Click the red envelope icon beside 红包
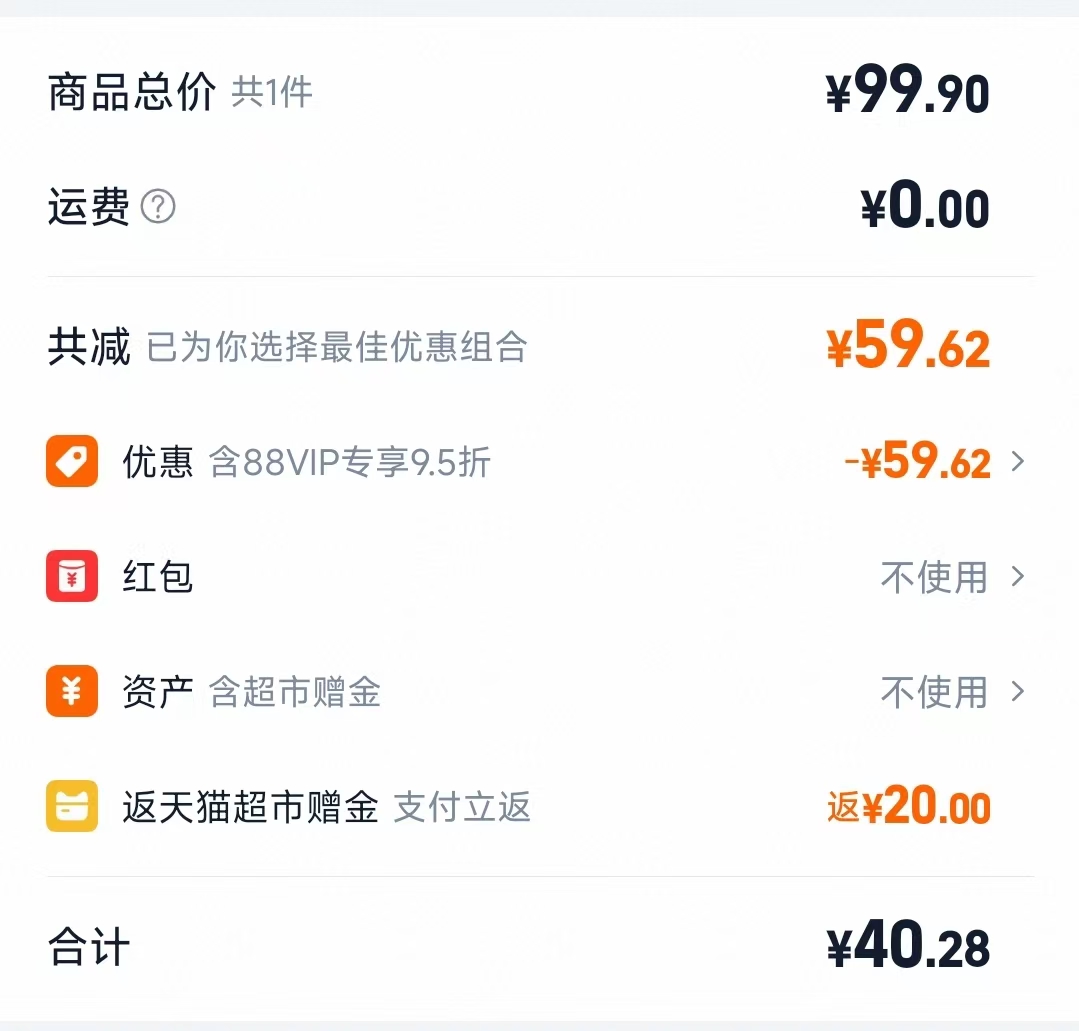 coord(71,577)
